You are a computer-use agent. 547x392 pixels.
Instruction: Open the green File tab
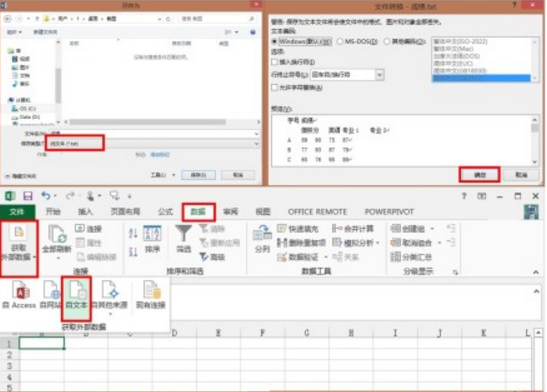(x=17, y=212)
